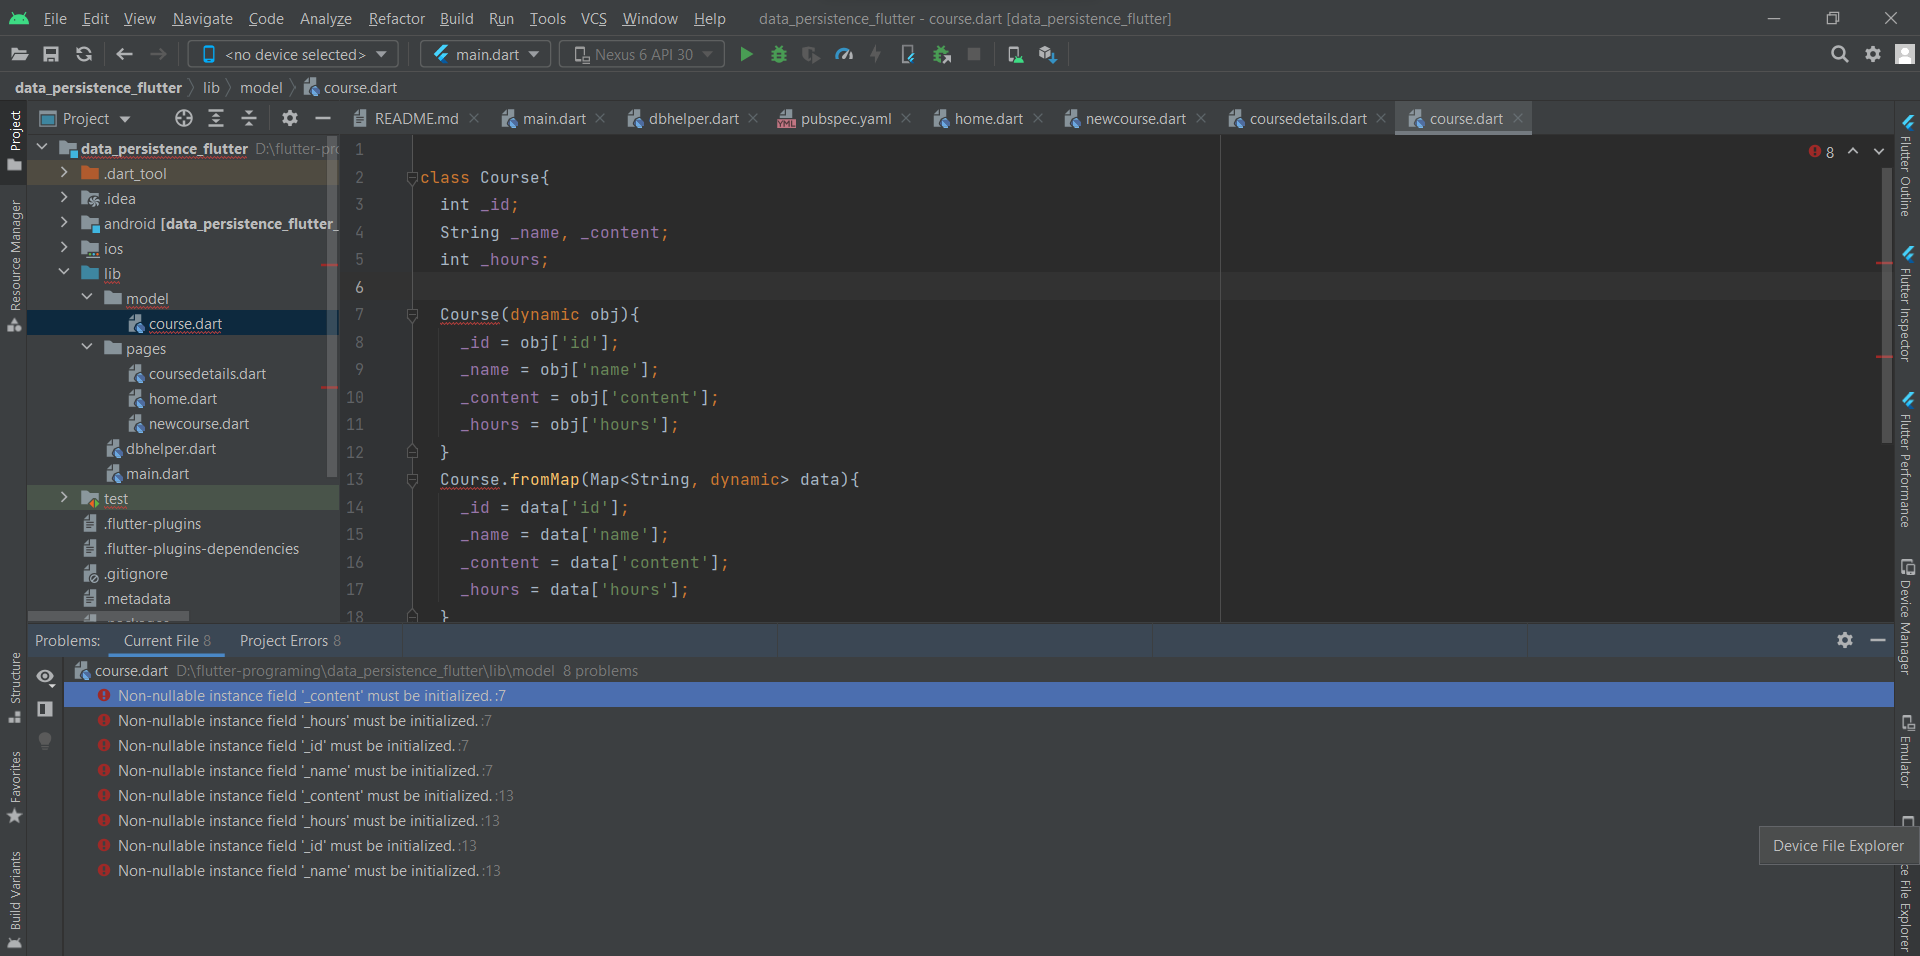The height and width of the screenshot is (956, 1920).
Task: Click the Save All toolbar icon
Action: (51, 54)
